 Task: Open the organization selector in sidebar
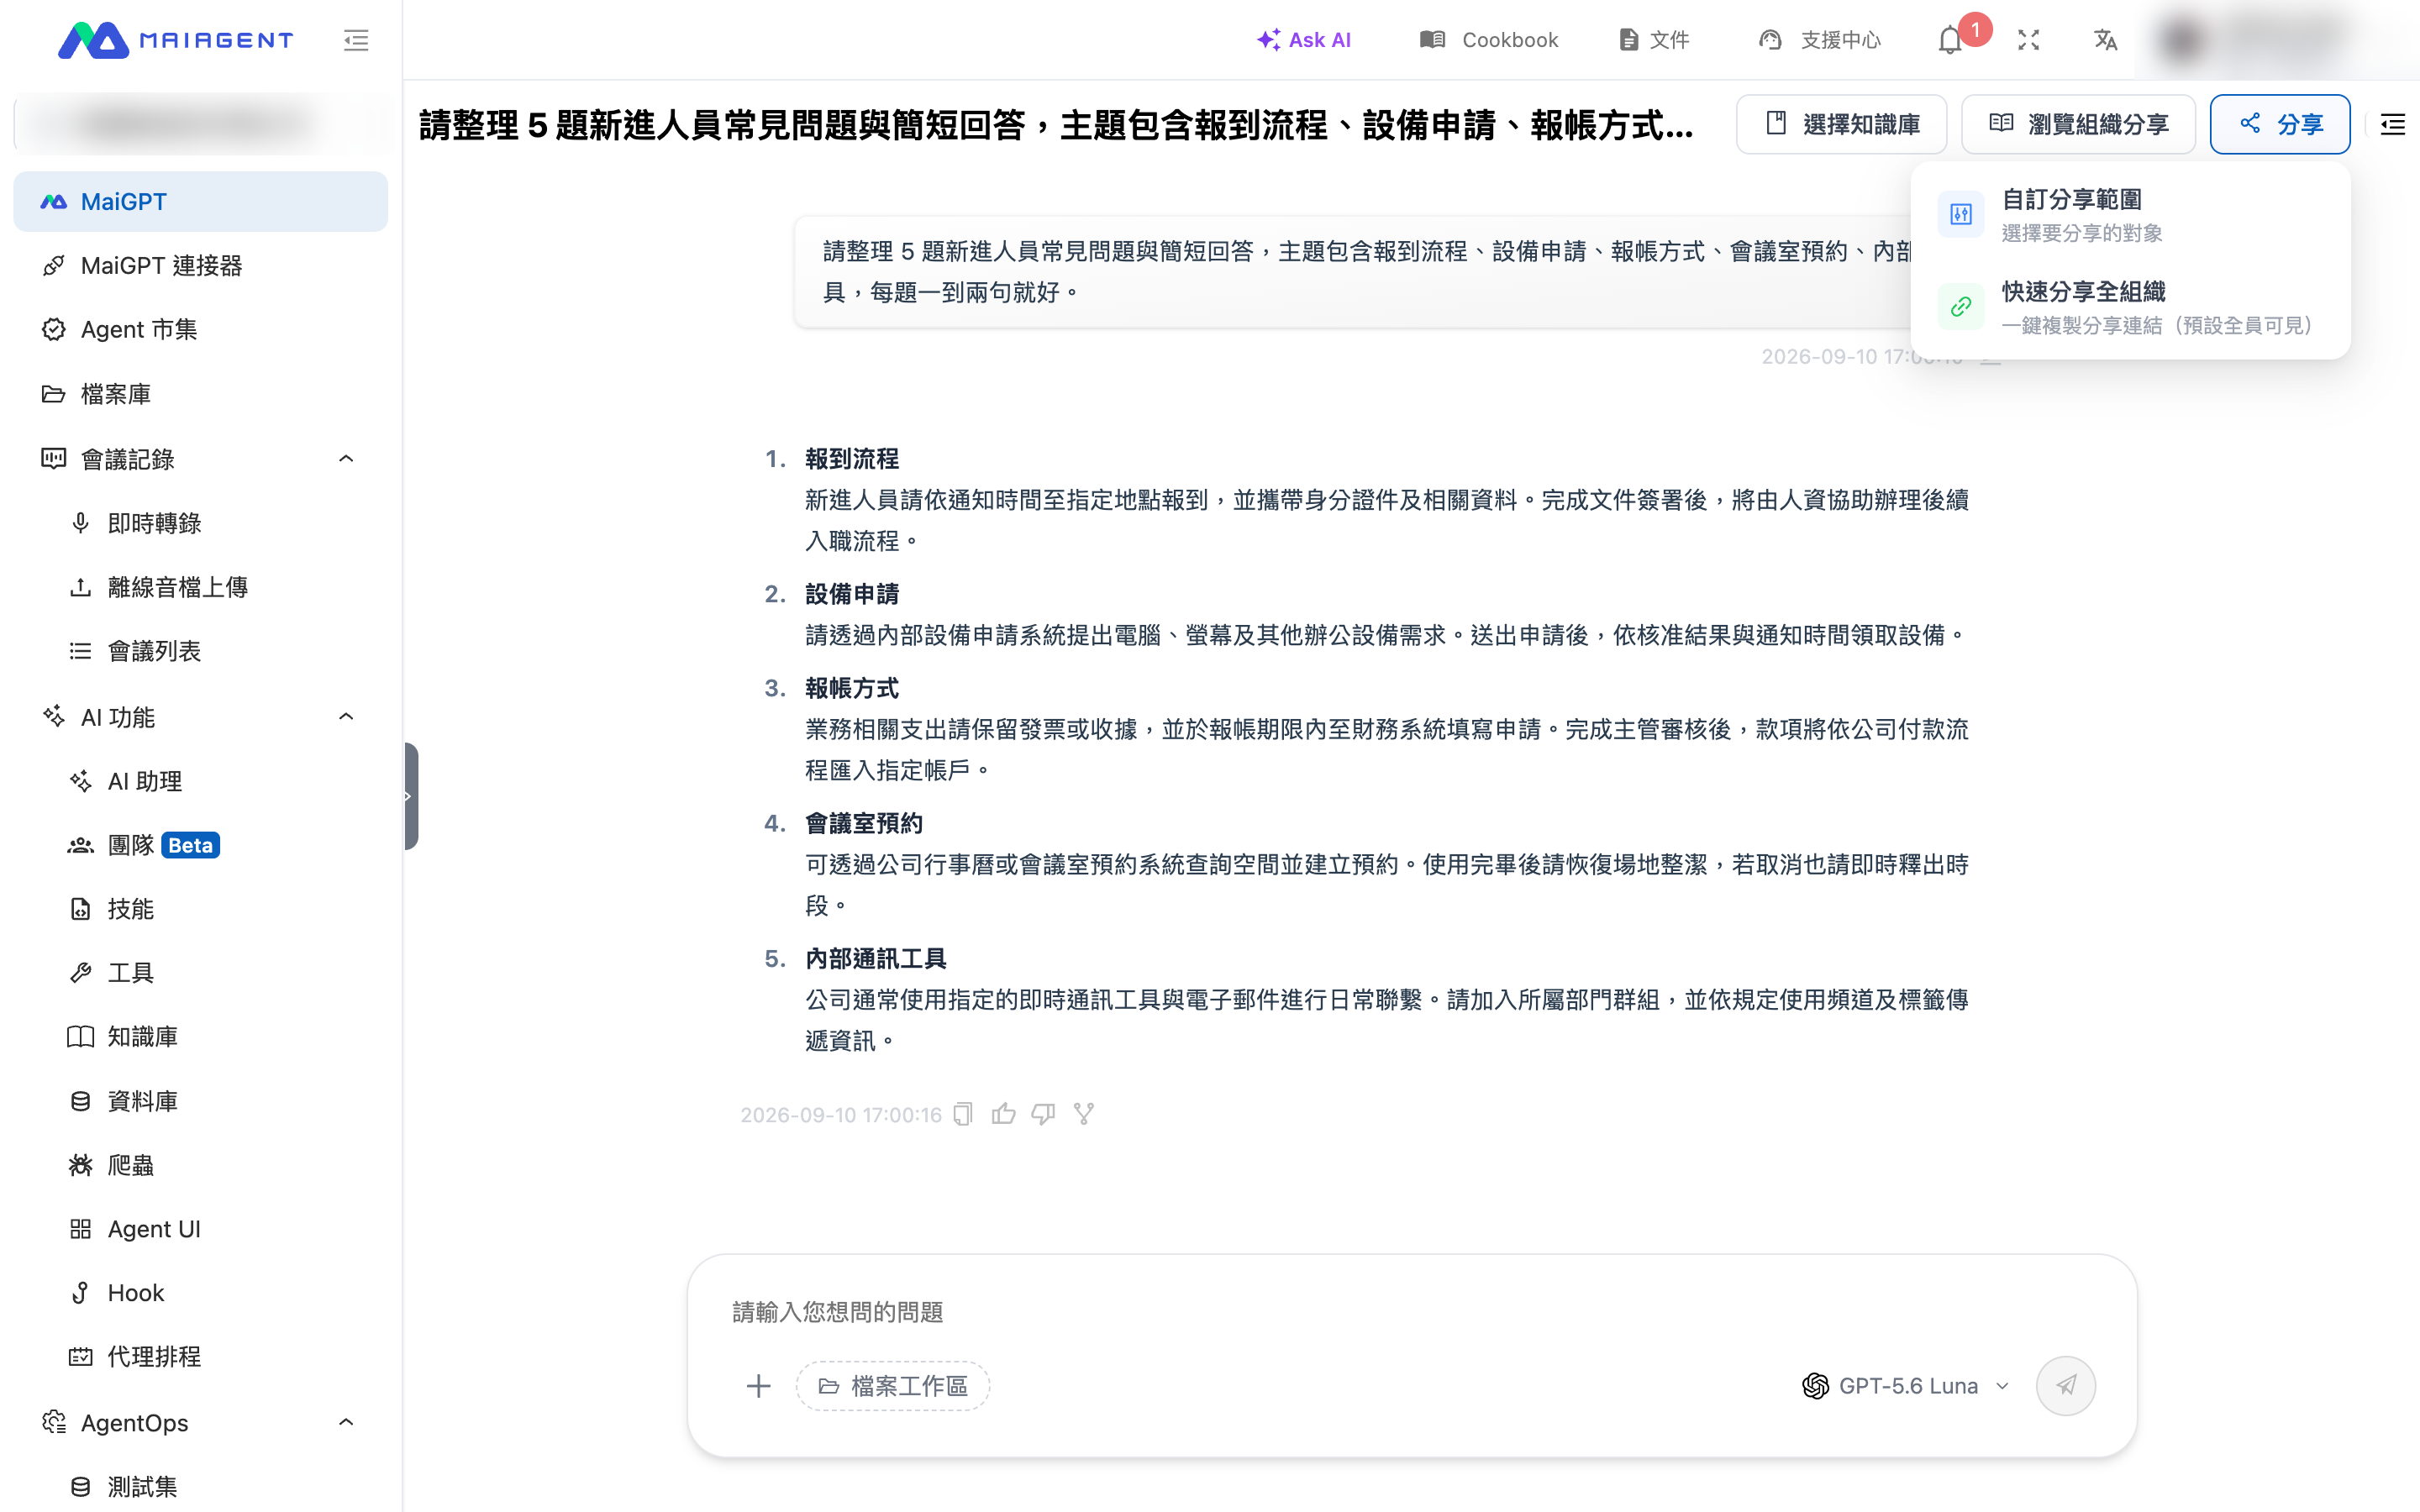[200, 124]
